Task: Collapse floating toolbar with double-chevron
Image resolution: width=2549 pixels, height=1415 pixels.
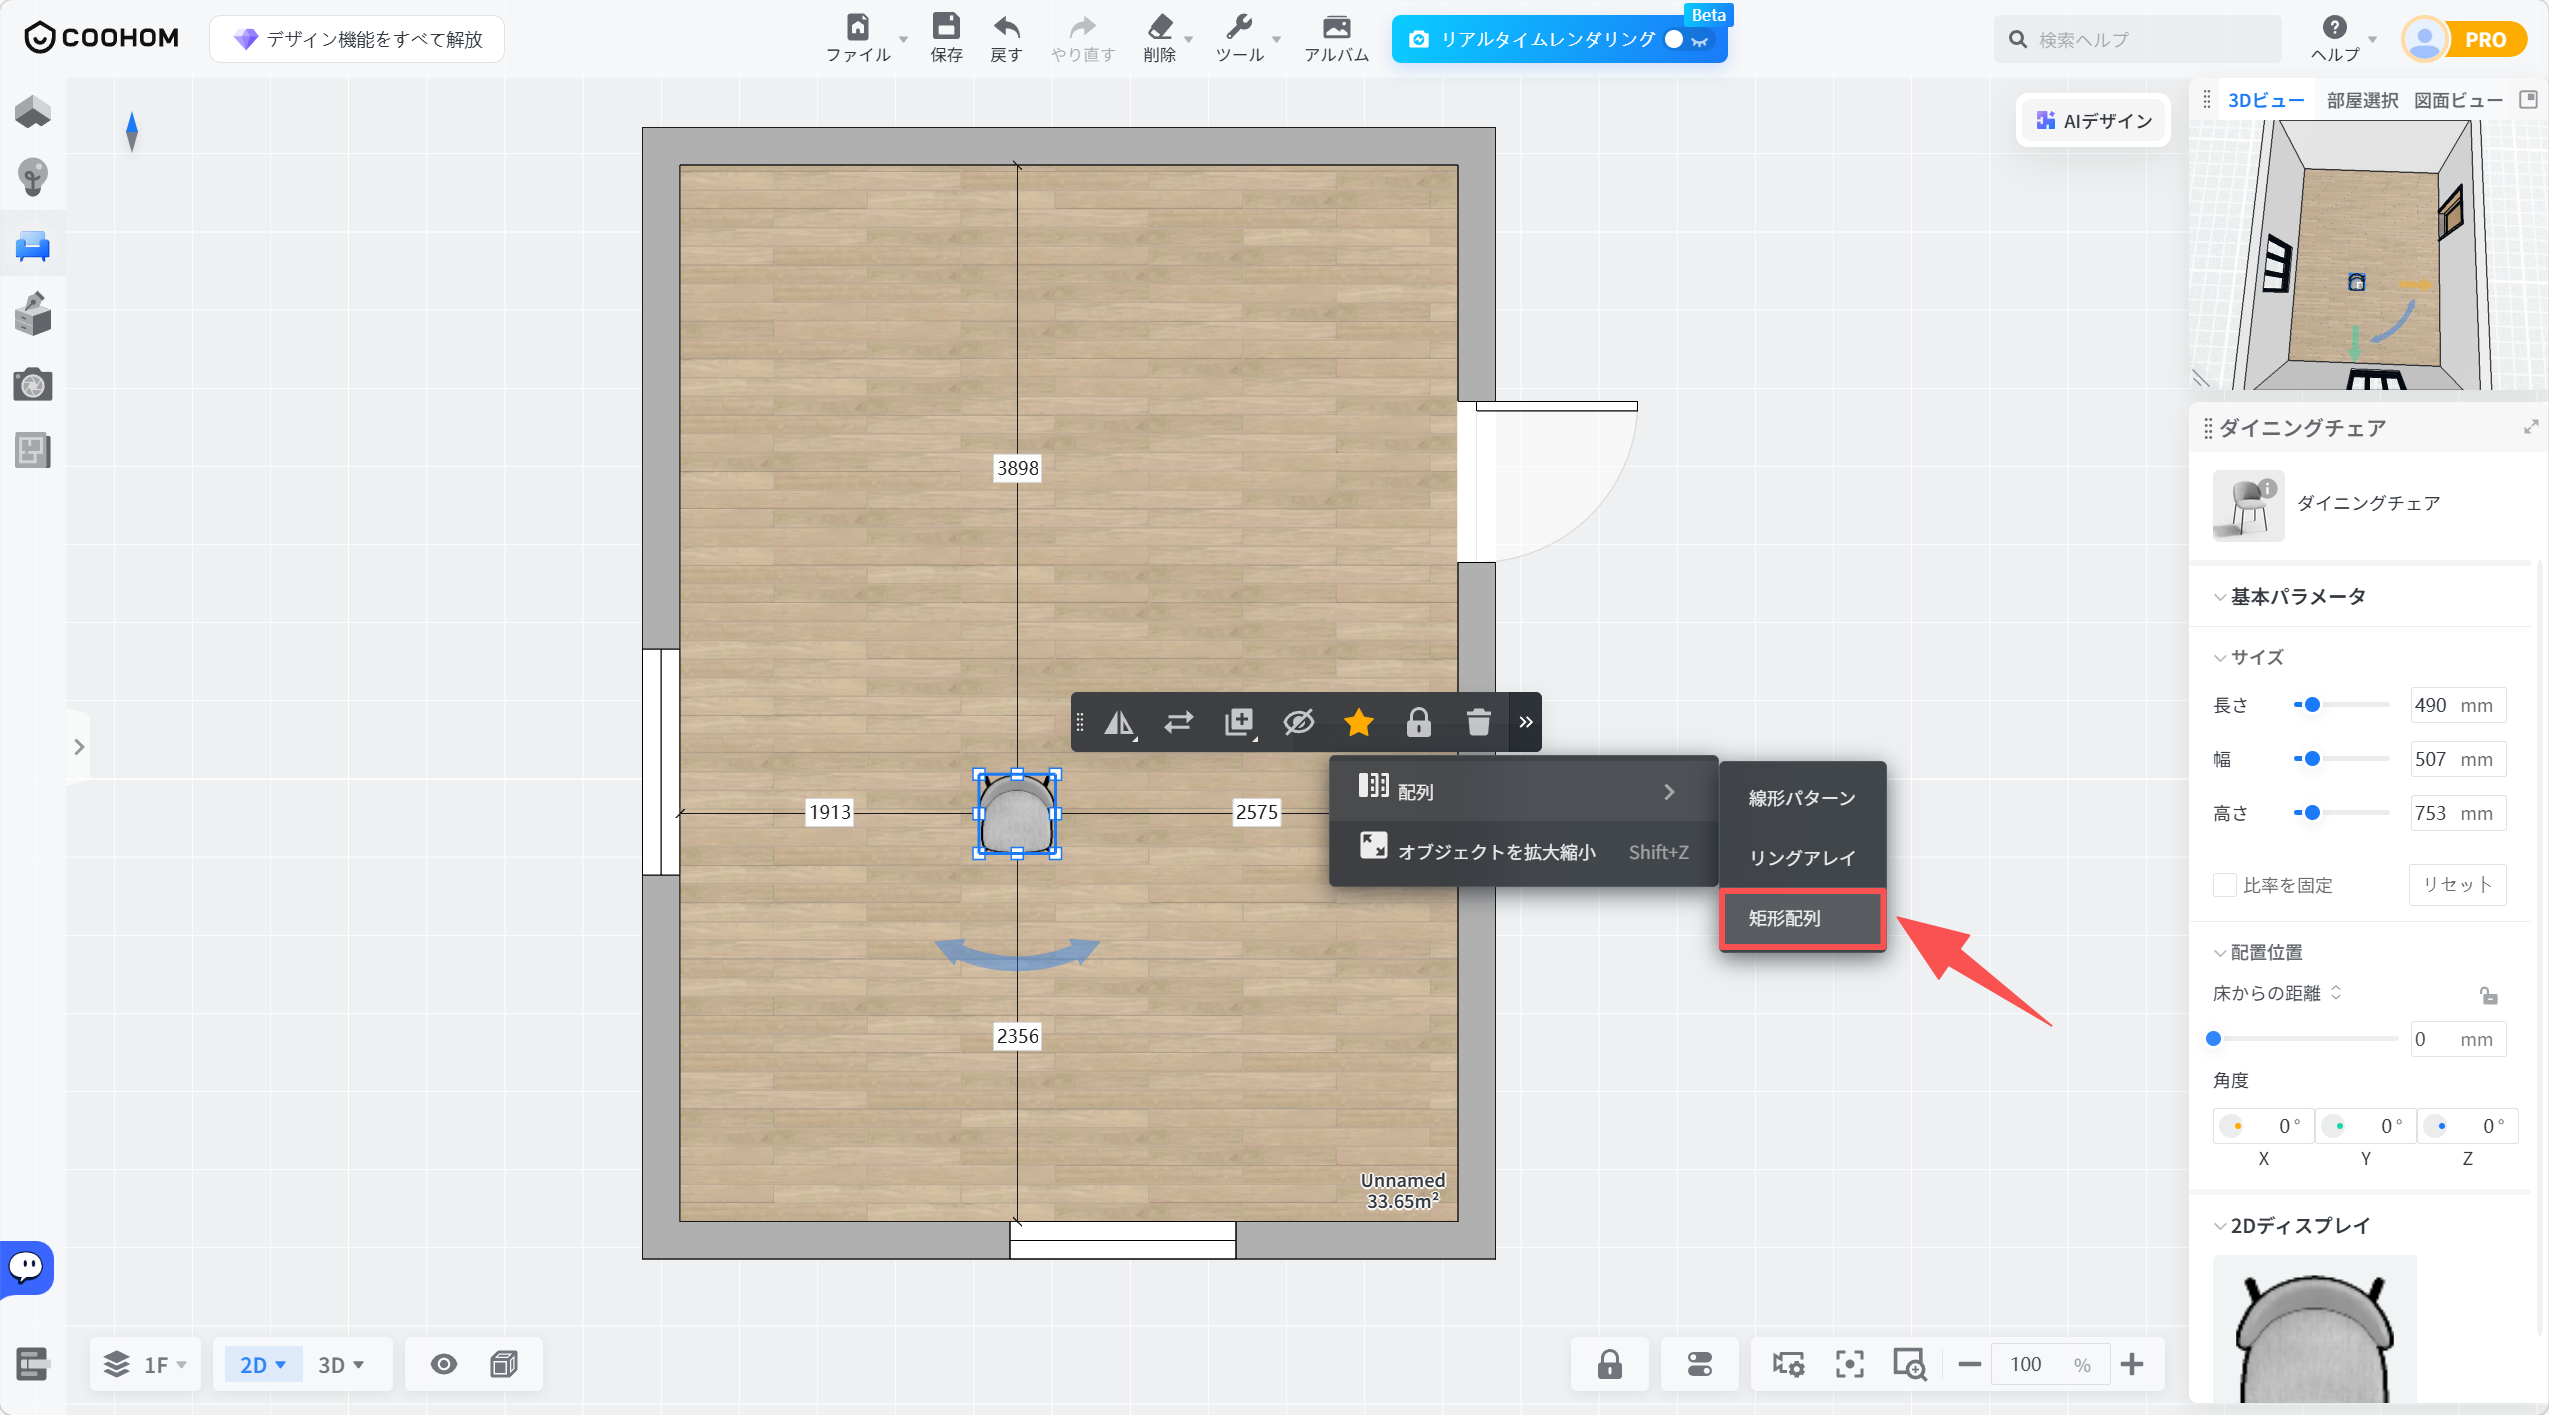Action: pyautogui.click(x=1526, y=722)
